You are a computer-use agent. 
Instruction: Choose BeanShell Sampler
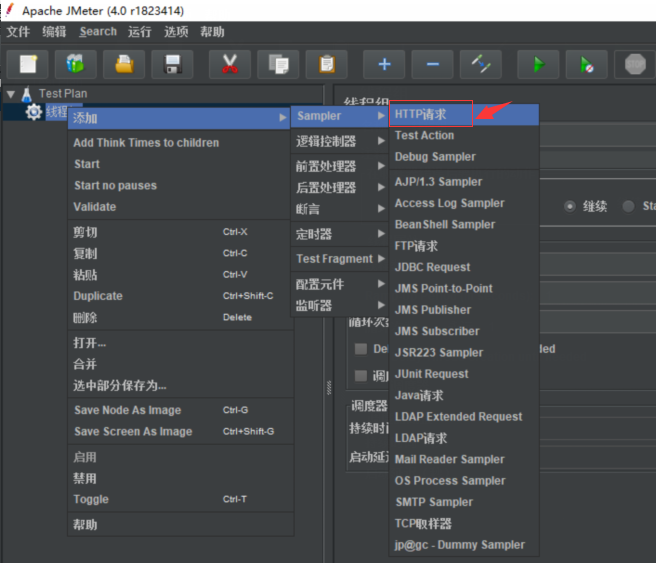(464, 225)
